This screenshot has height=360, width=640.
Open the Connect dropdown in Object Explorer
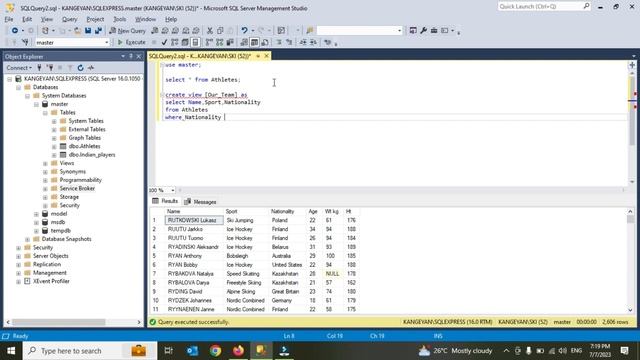coord(19,68)
